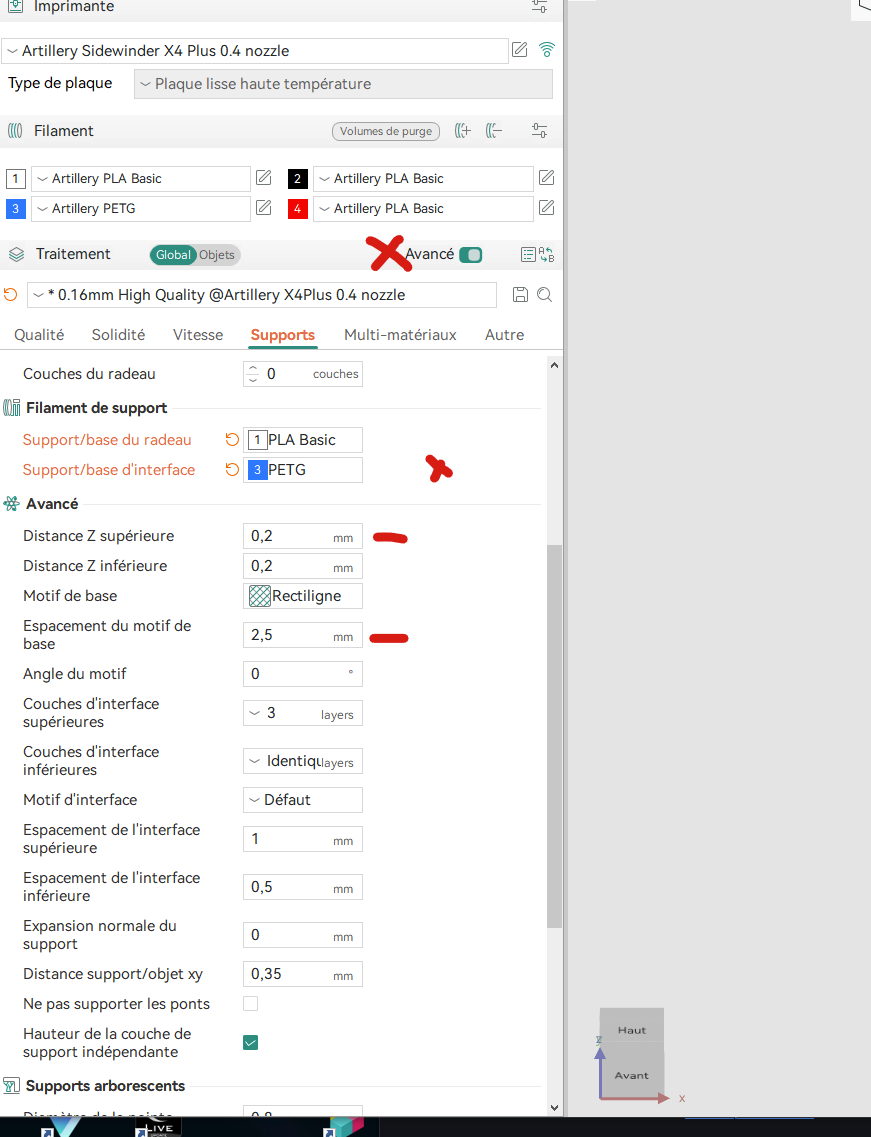Open filament 1 preset dropdown
This screenshot has height=1137, width=871.
click(x=141, y=178)
